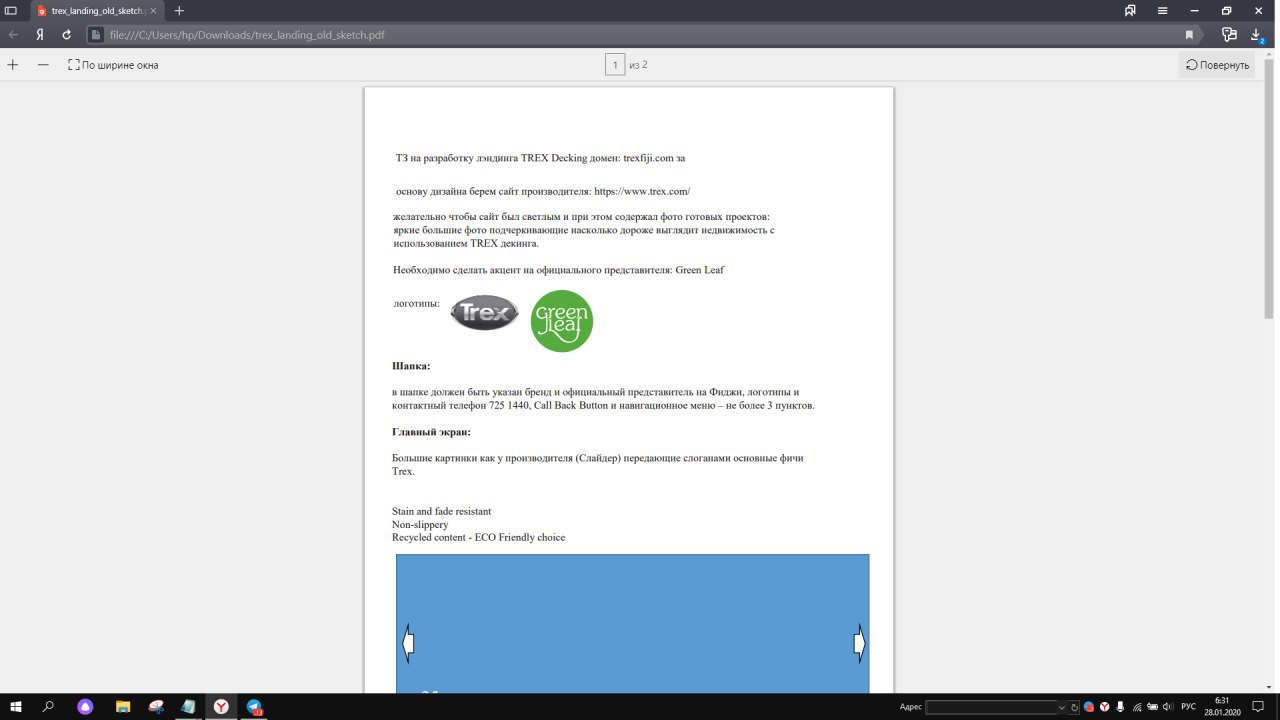Click the 'Stain and fade resistant' line

(441, 511)
